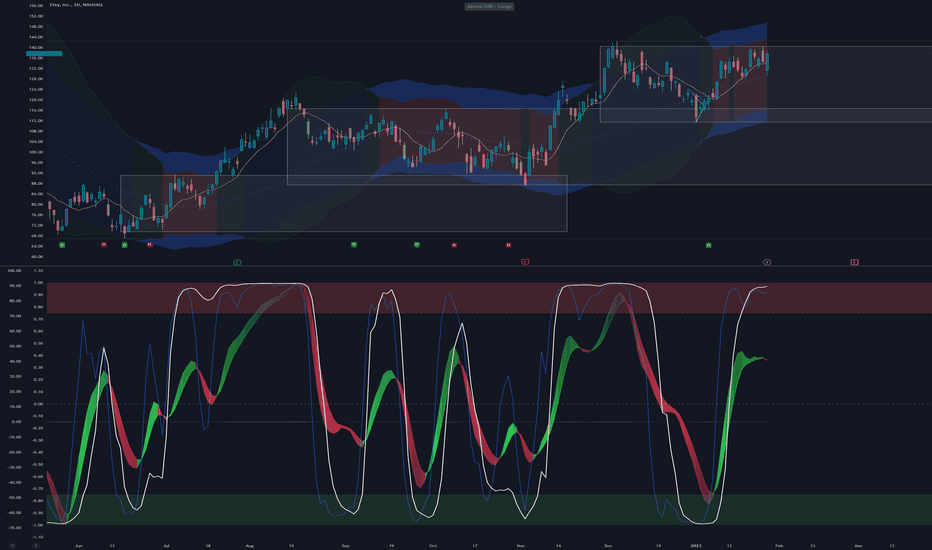Click the teal current price label on axis
The height and width of the screenshot is (550, 932).
coord(44,54)
